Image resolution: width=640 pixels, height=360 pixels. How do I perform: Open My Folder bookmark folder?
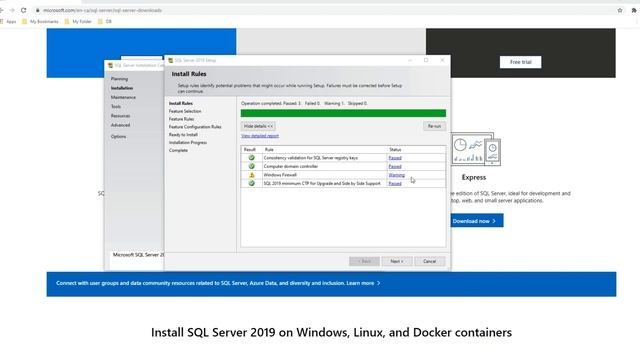coord(78,22)
